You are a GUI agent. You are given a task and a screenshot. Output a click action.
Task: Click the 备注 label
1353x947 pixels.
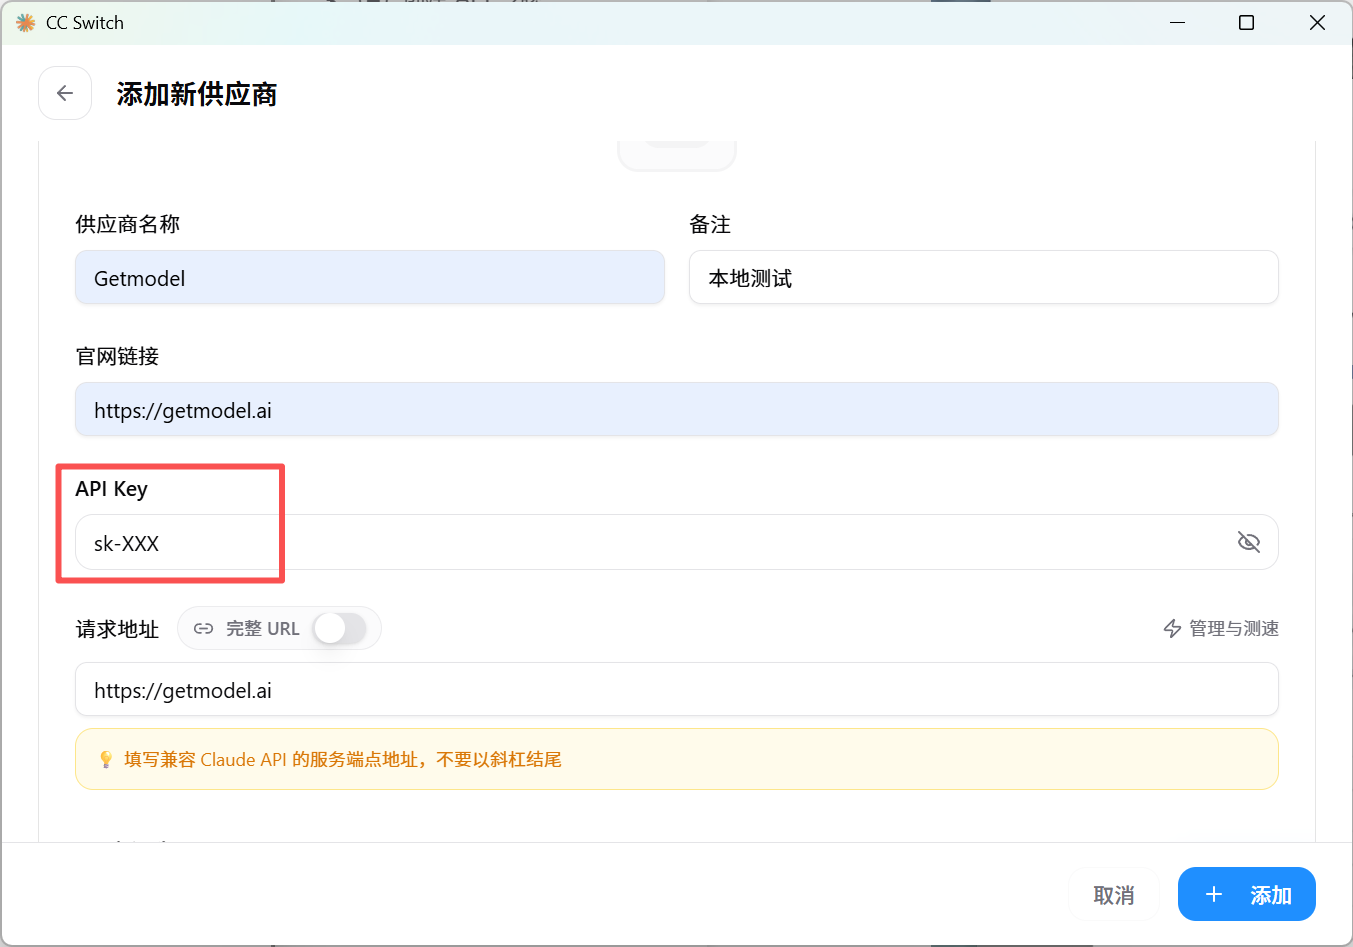(710, 224)
